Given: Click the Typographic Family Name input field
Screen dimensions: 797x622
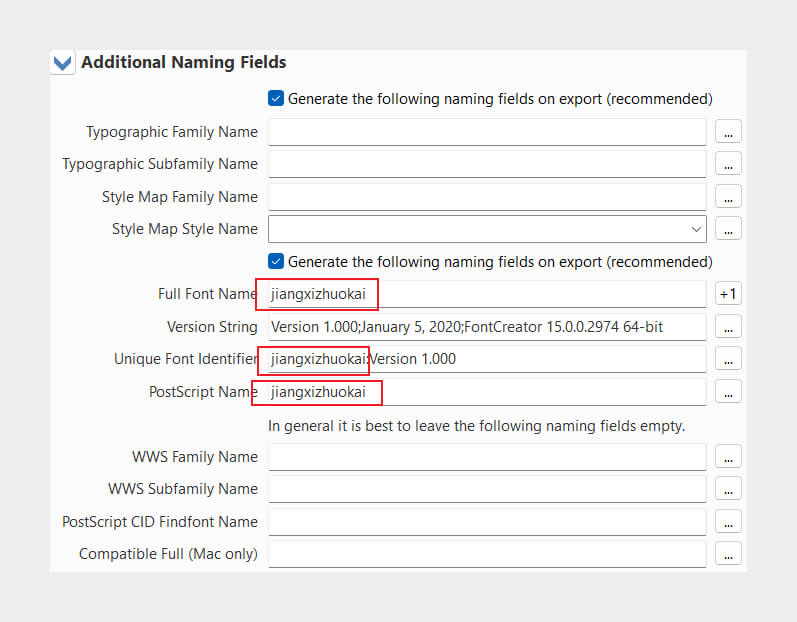Looking at the screenshot, I should 487,132.
